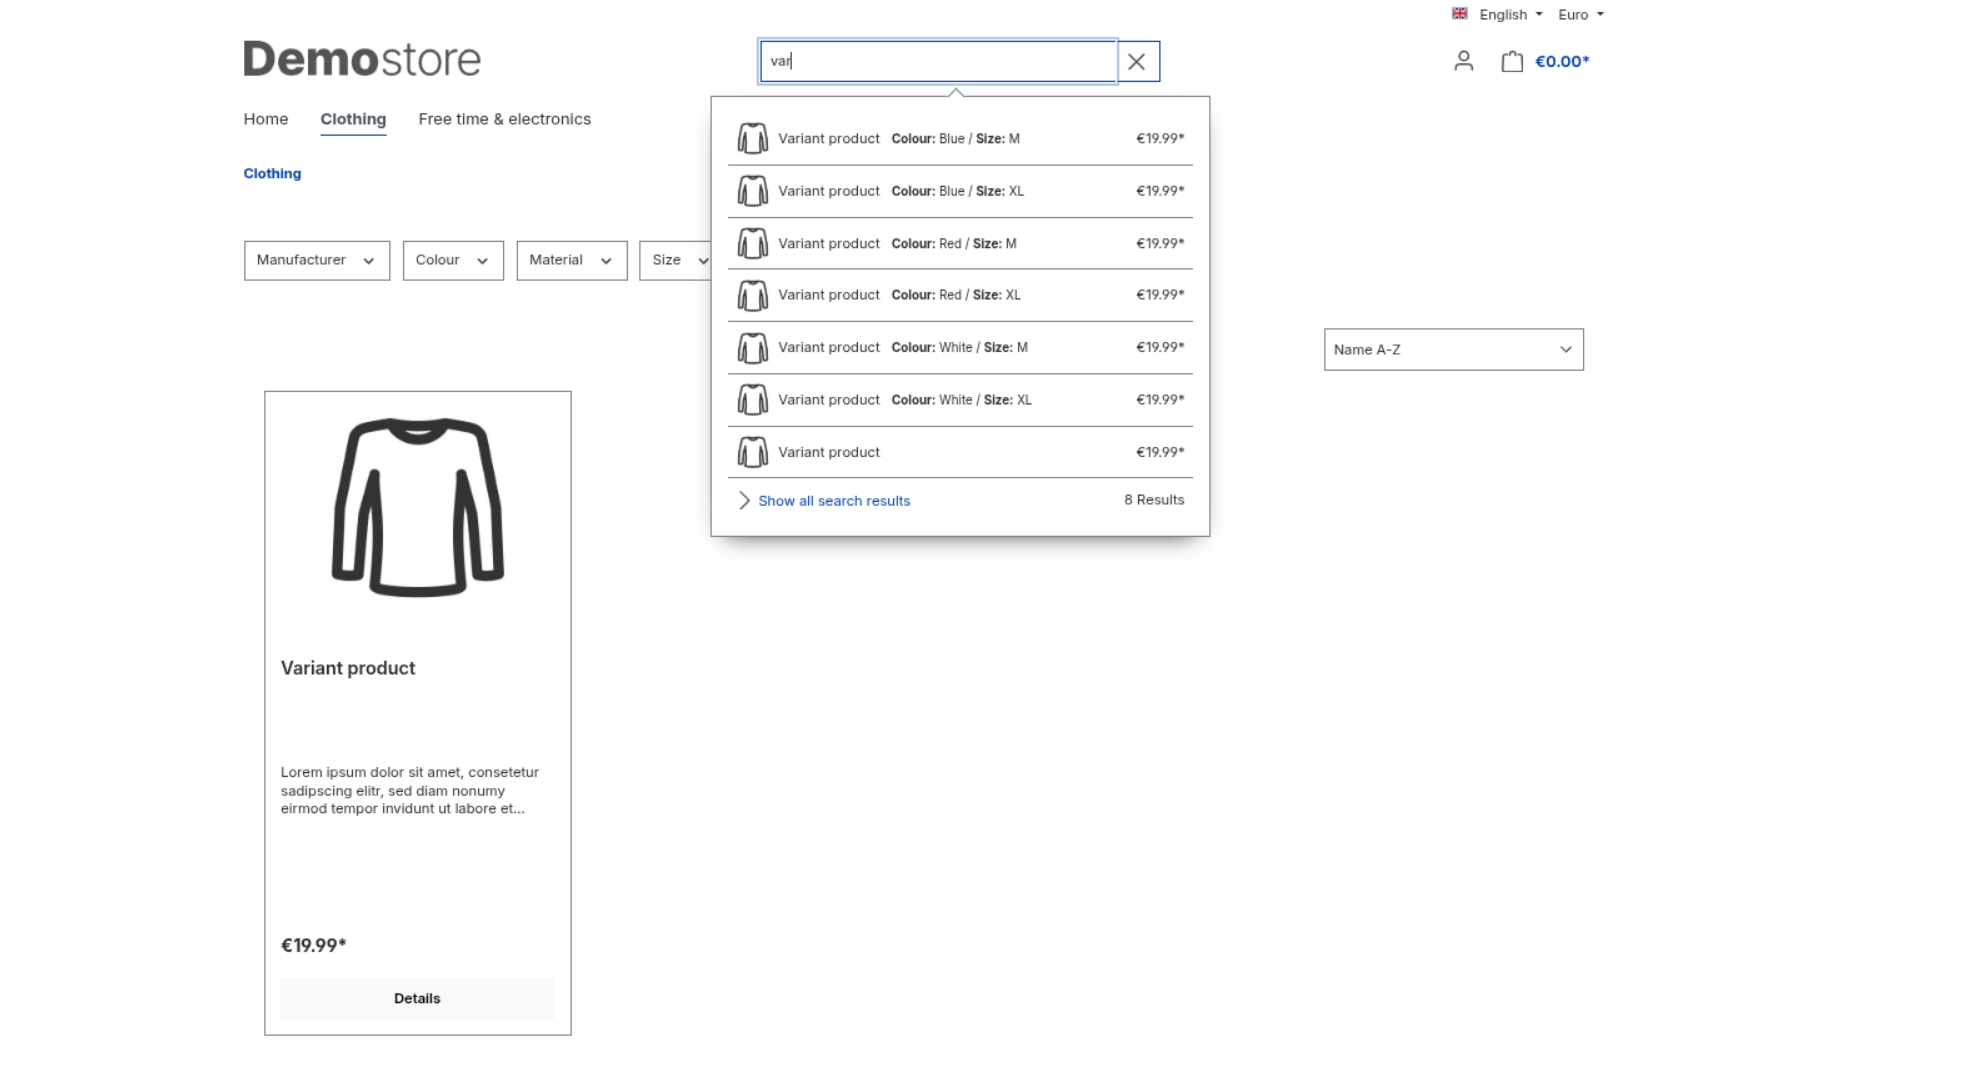The height and width of the screenshot is (1087, 1986).
Task: Click the Demostore logo
Action: 362,59
